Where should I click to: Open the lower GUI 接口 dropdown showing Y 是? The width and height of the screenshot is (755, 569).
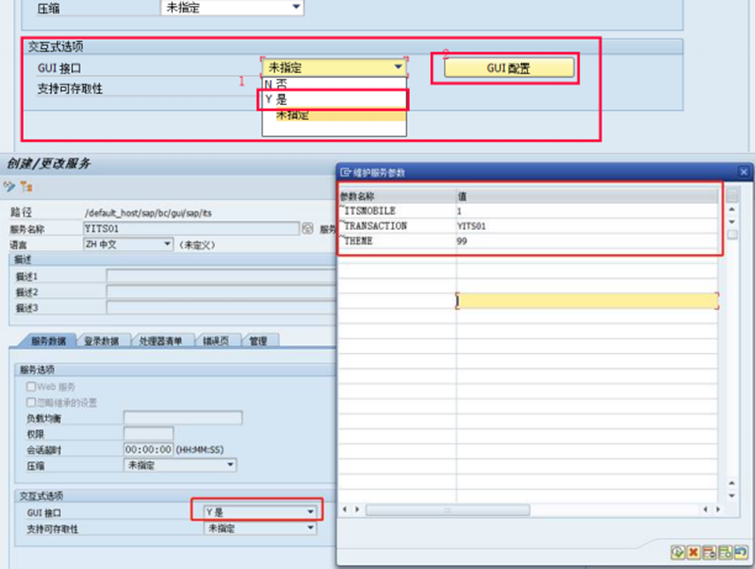tap(260, 512)
